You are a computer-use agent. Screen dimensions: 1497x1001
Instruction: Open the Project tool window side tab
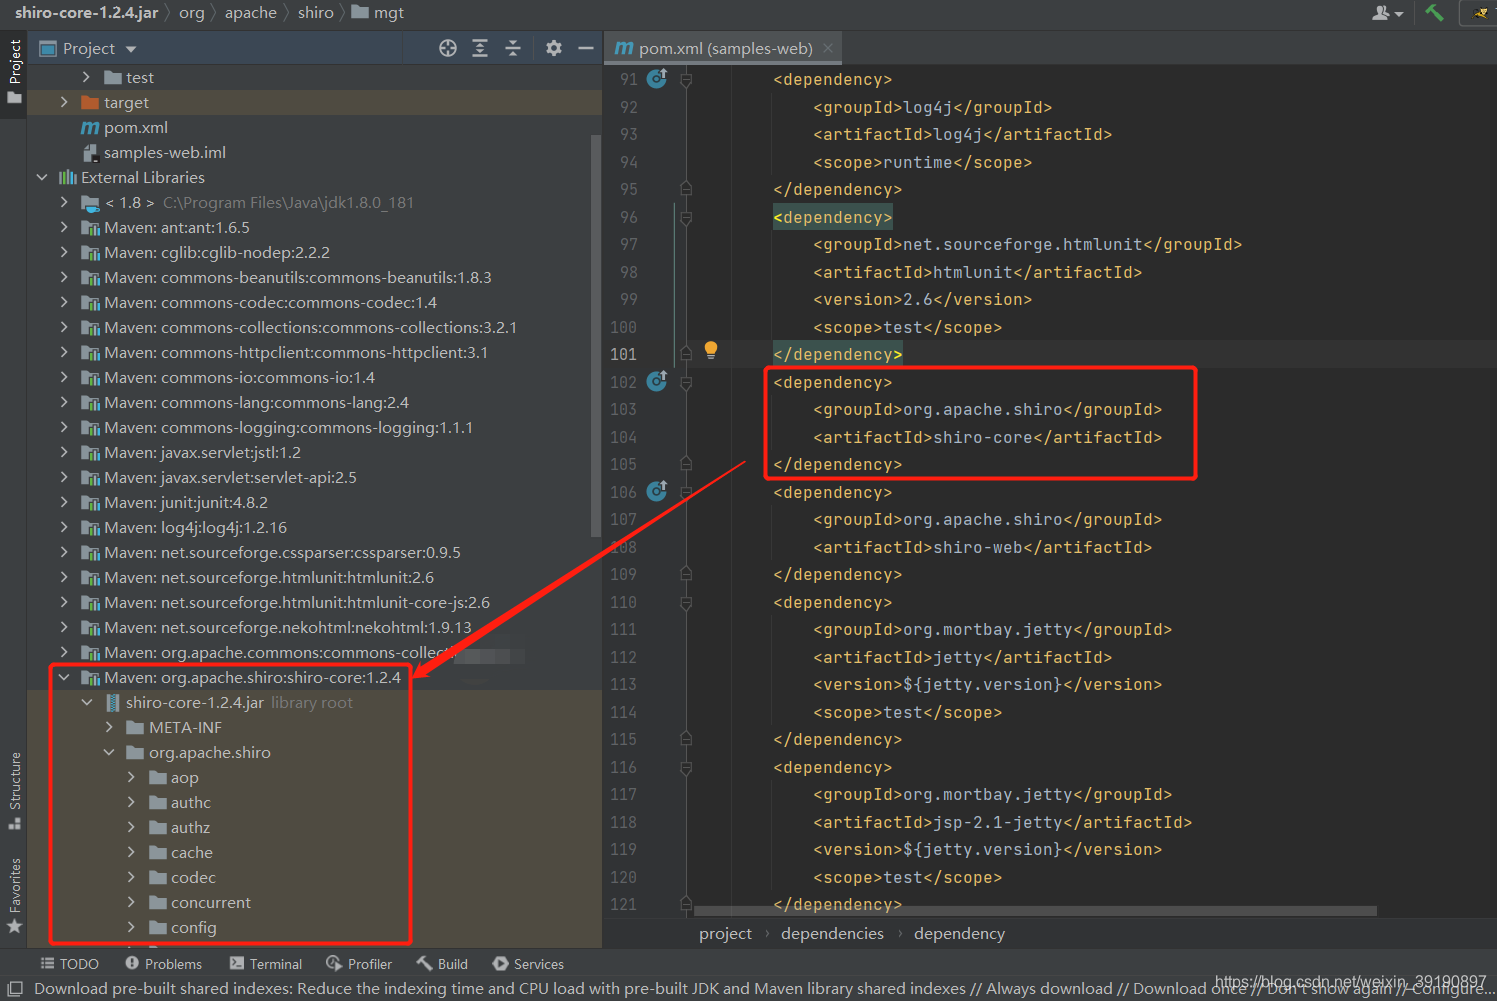[x=14, y=72]
